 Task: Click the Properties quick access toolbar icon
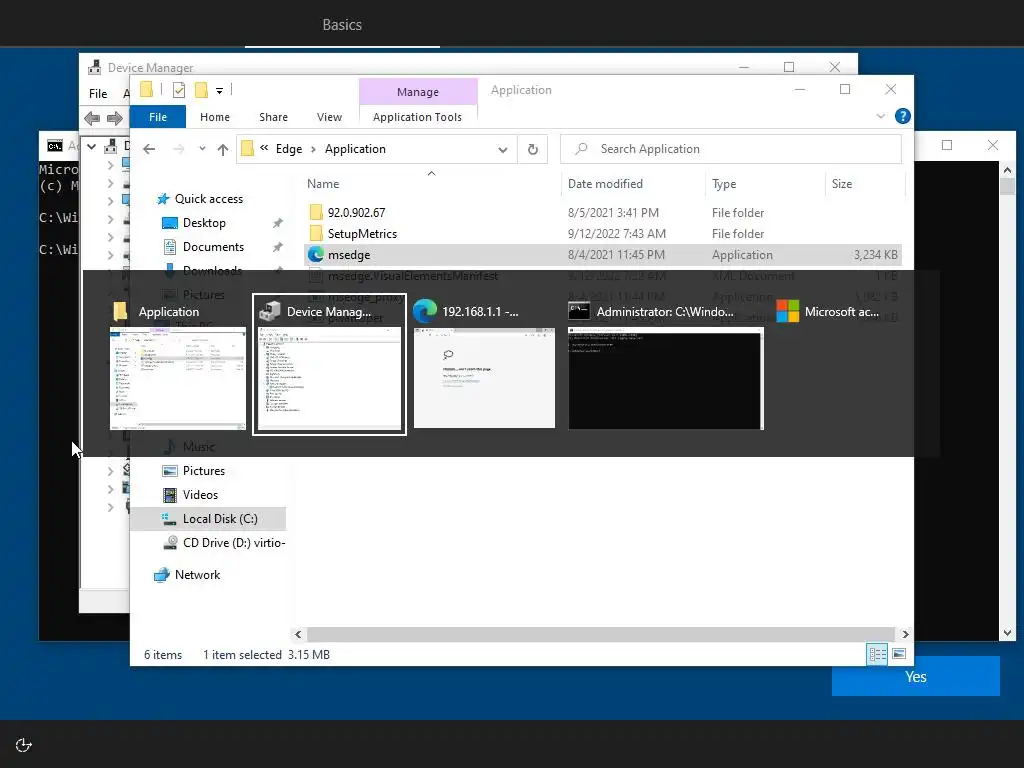pos(179,90)
